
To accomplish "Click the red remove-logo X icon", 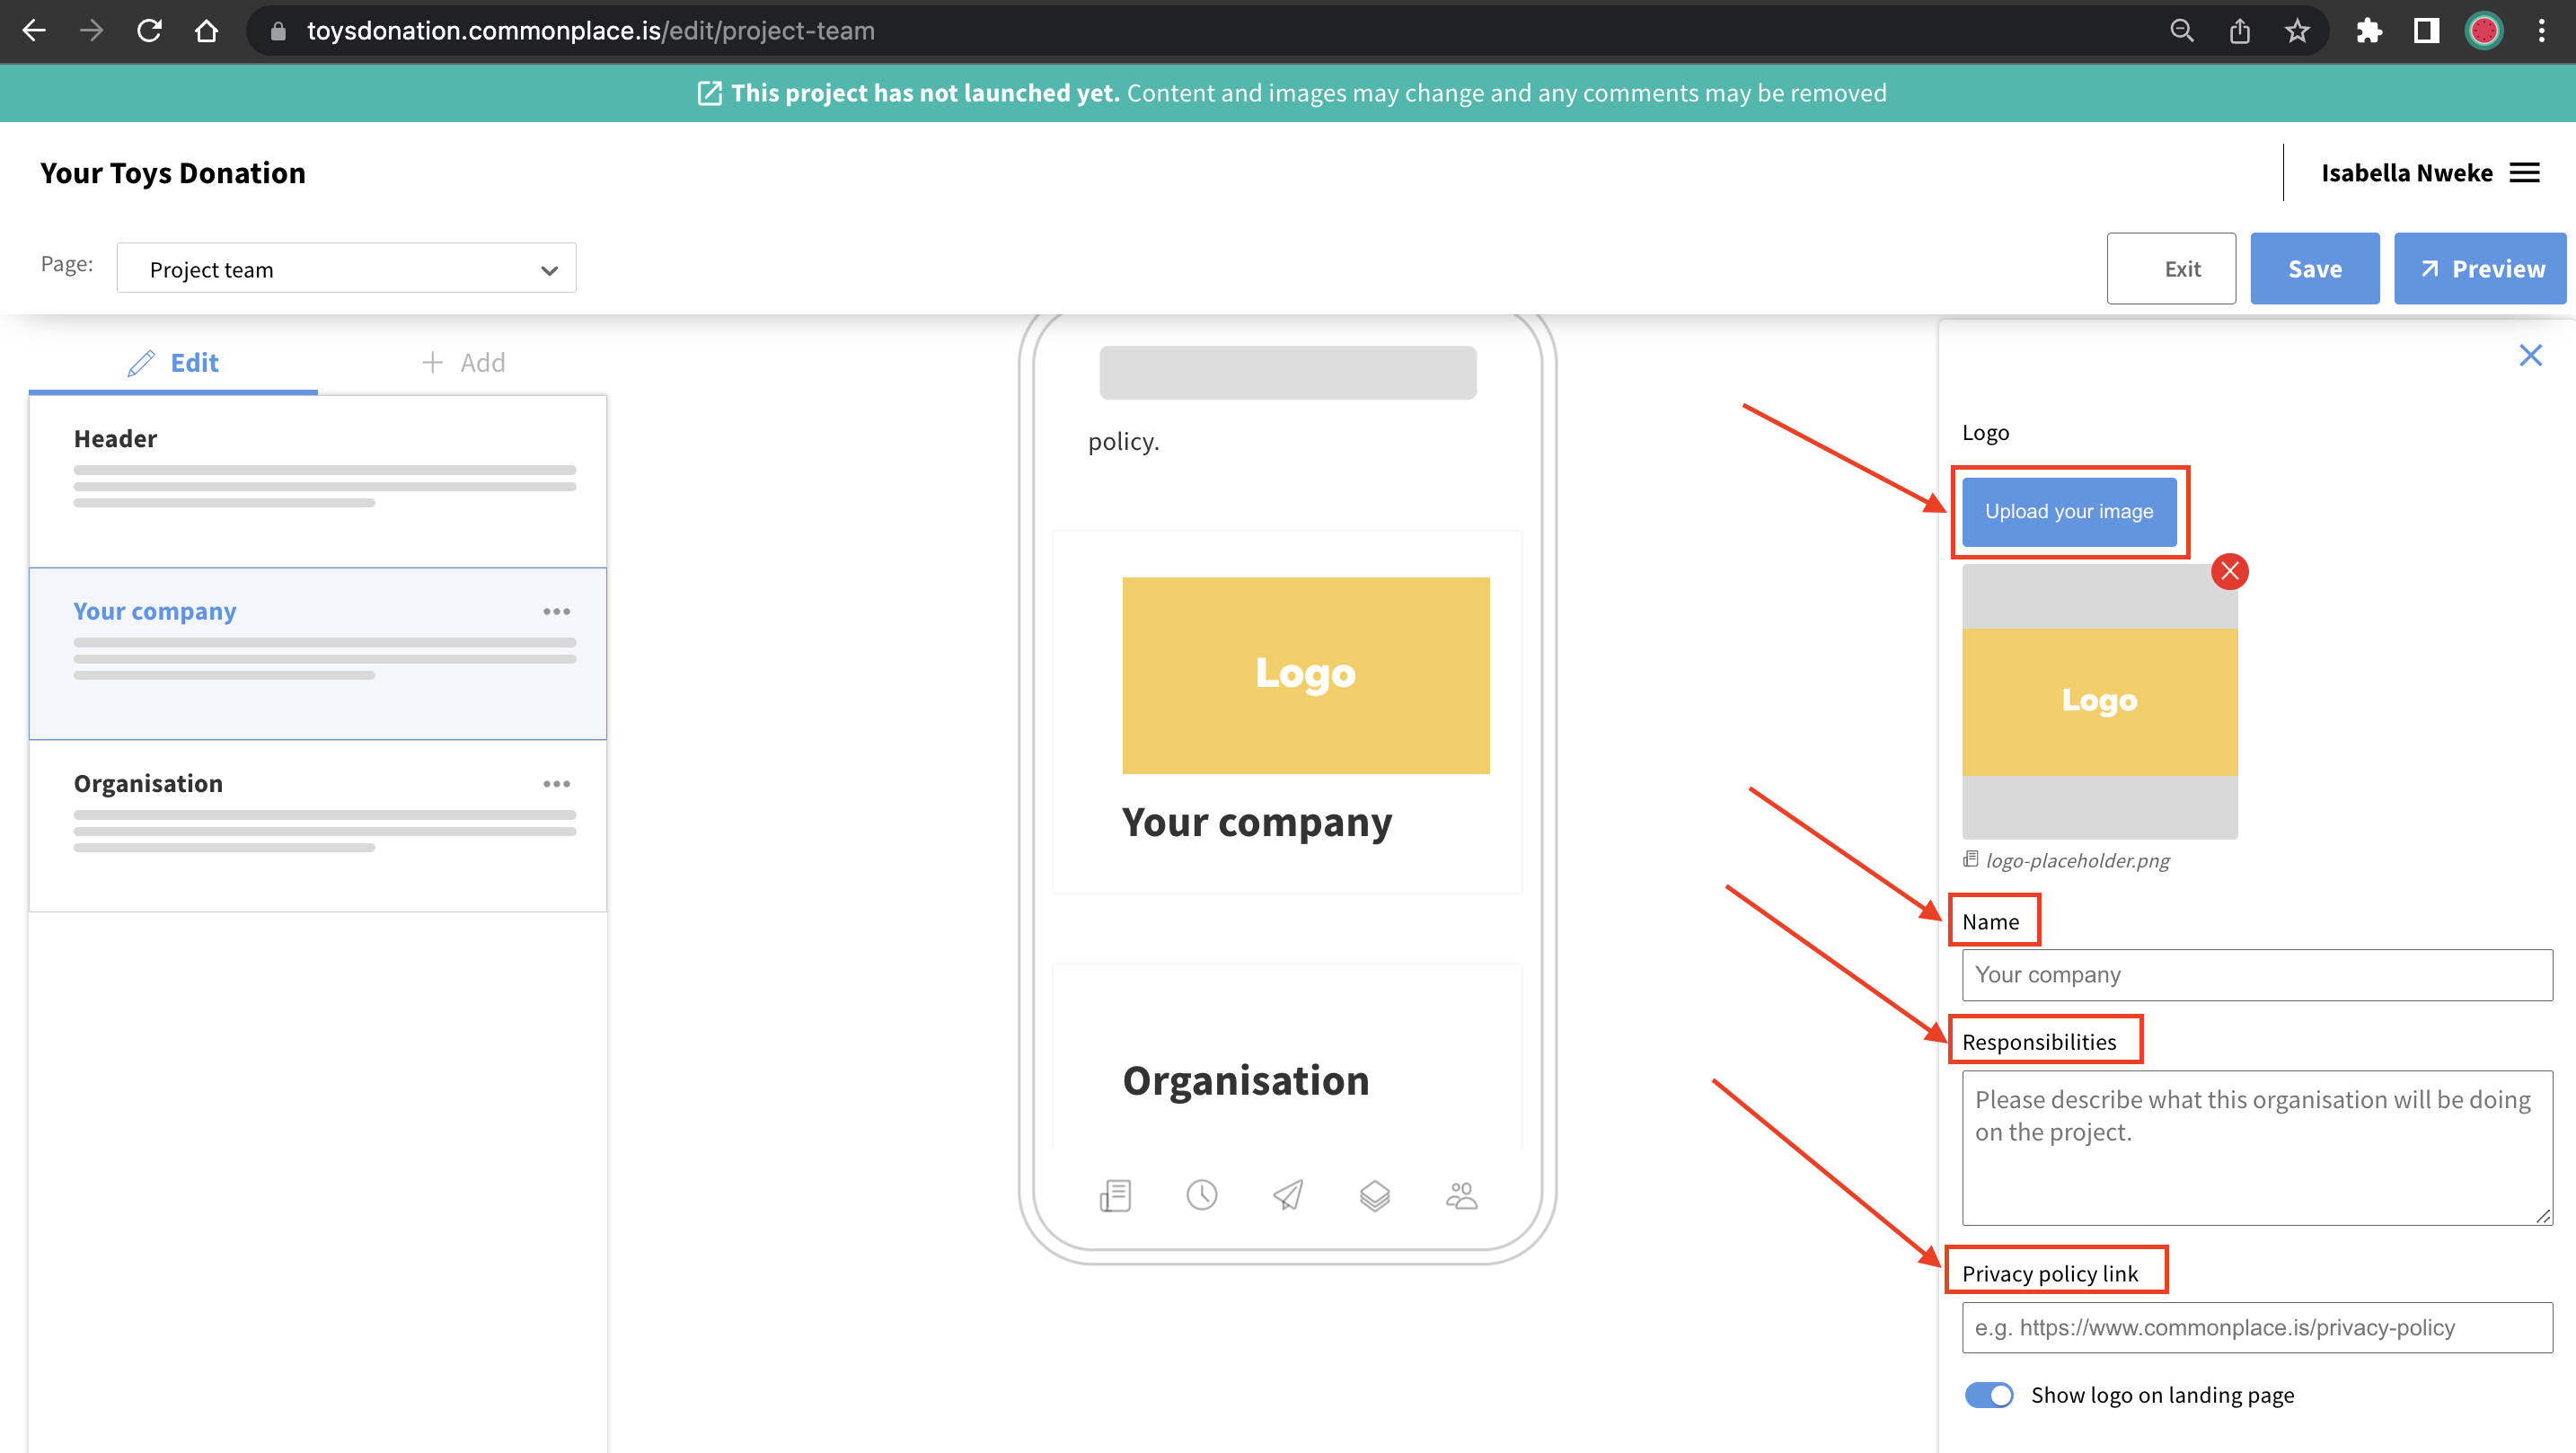I will click(2229, 571).
